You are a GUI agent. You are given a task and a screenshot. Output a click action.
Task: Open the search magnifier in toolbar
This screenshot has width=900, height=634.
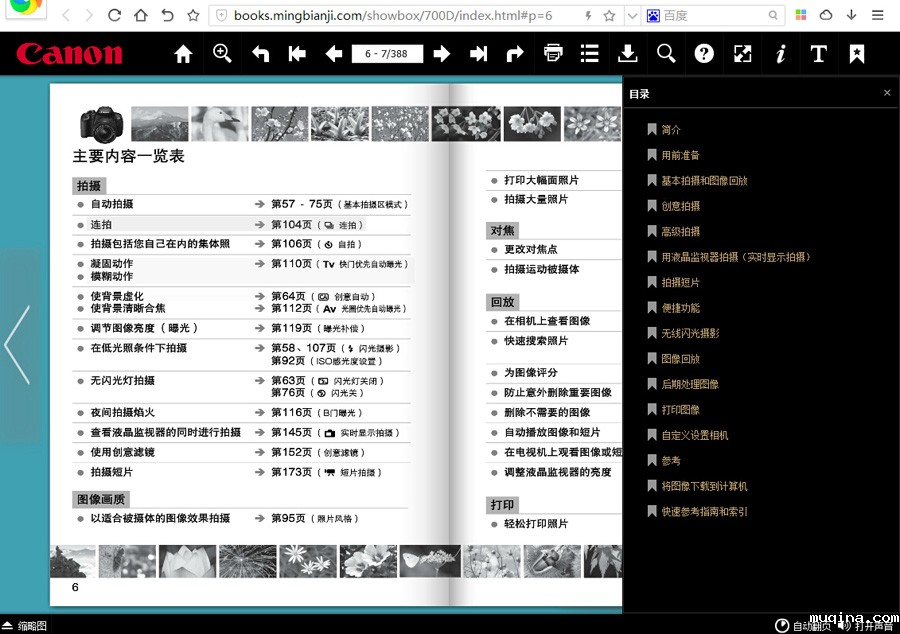(x=666, y=54)
